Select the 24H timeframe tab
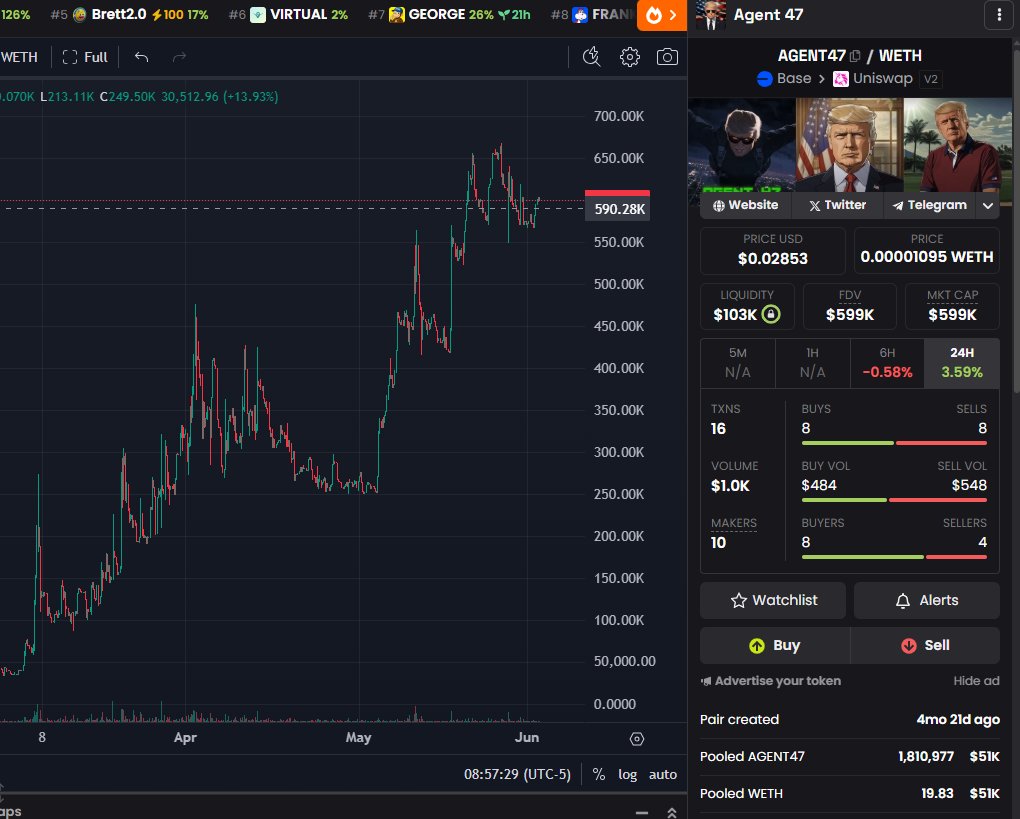 [x=961, y=363]
